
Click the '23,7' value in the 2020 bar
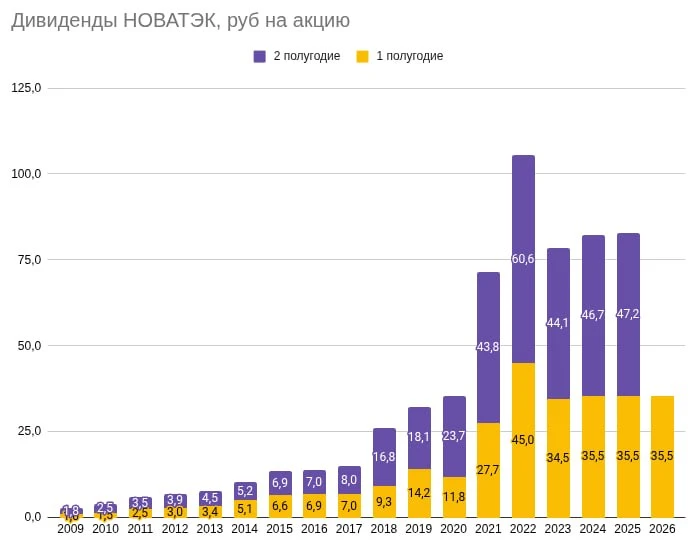454,436
